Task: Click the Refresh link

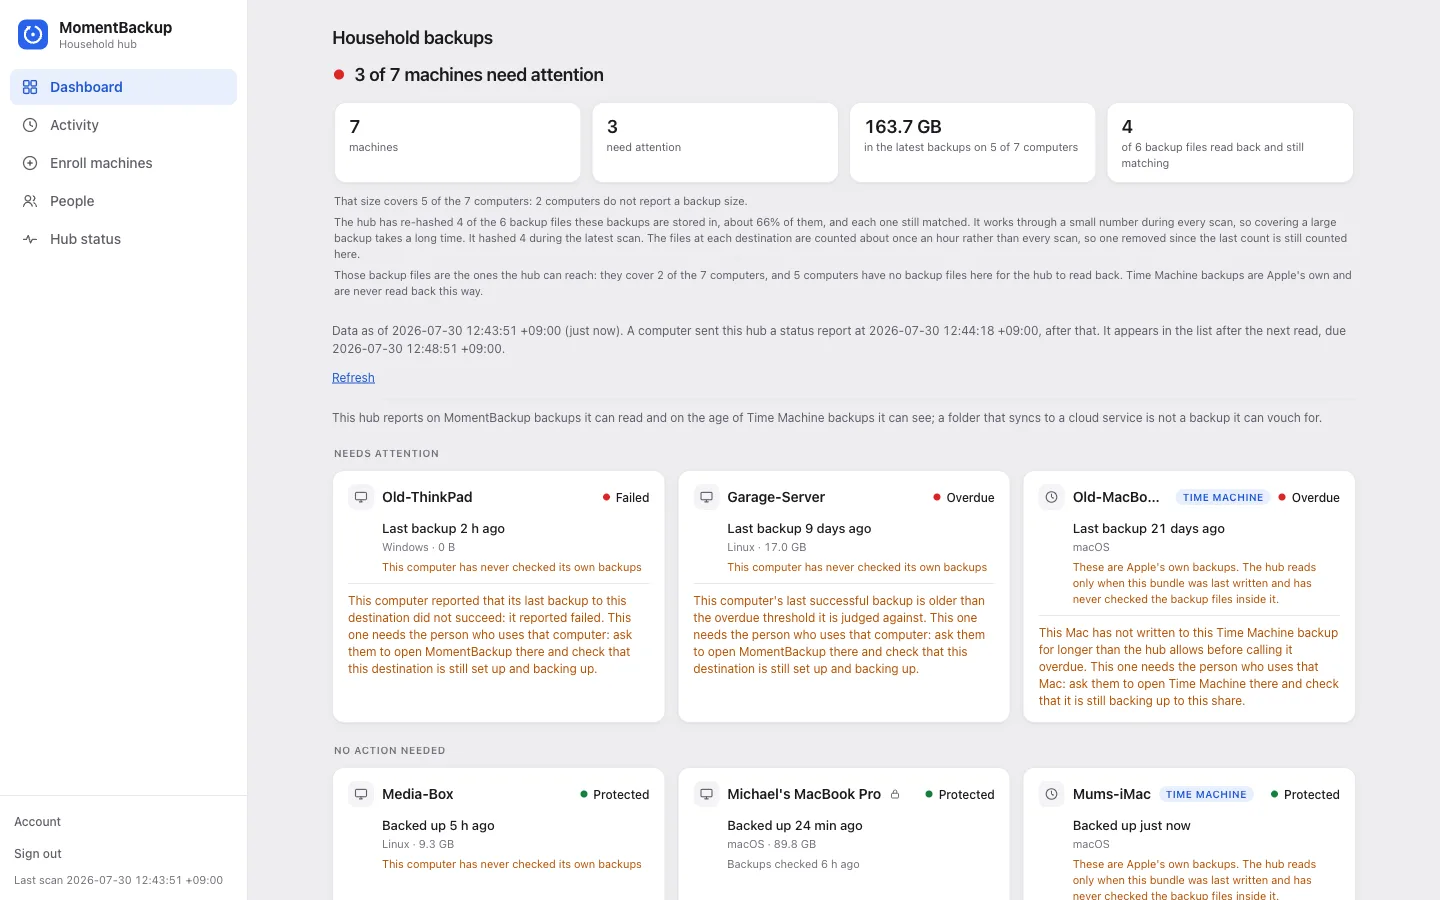Action: click(353, 378)
